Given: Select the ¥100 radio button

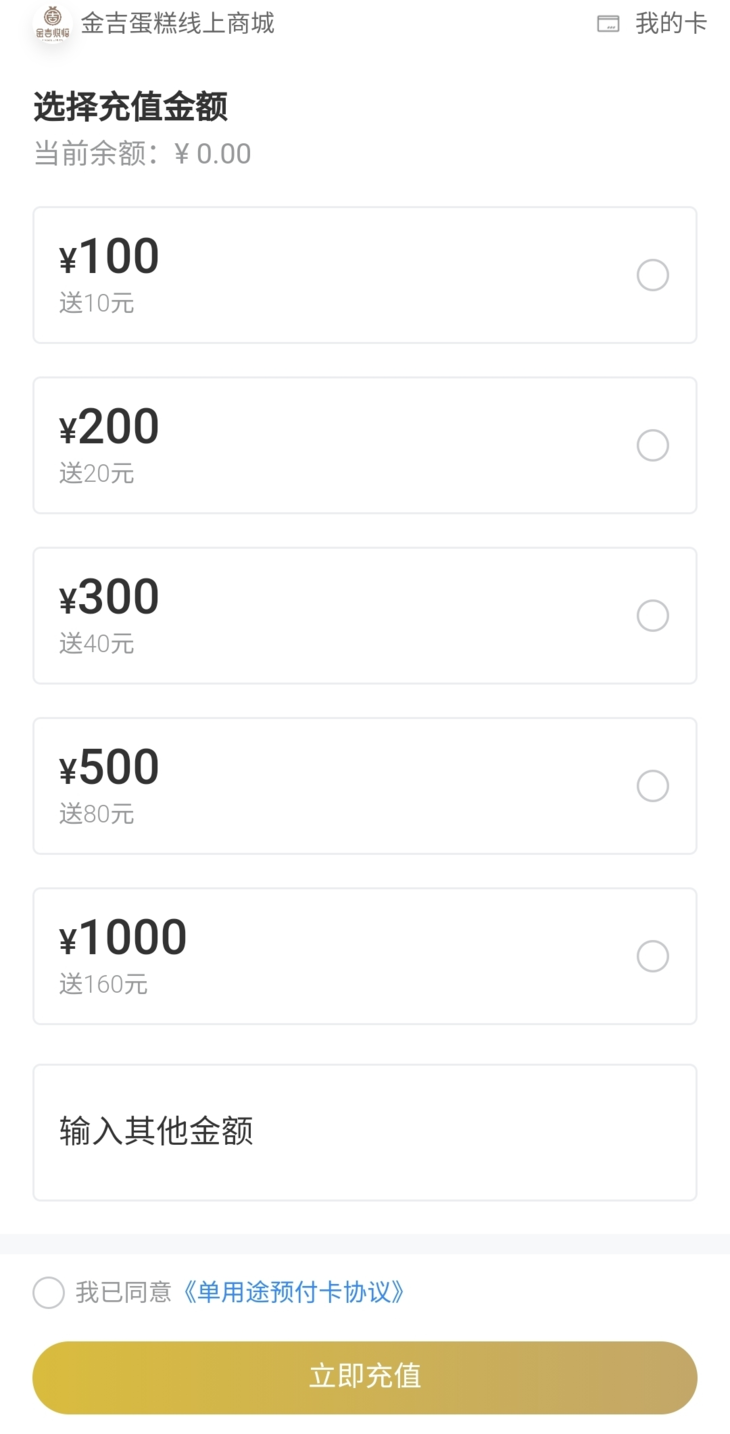Looking at the screenshot, I should [x=653, y=275].
